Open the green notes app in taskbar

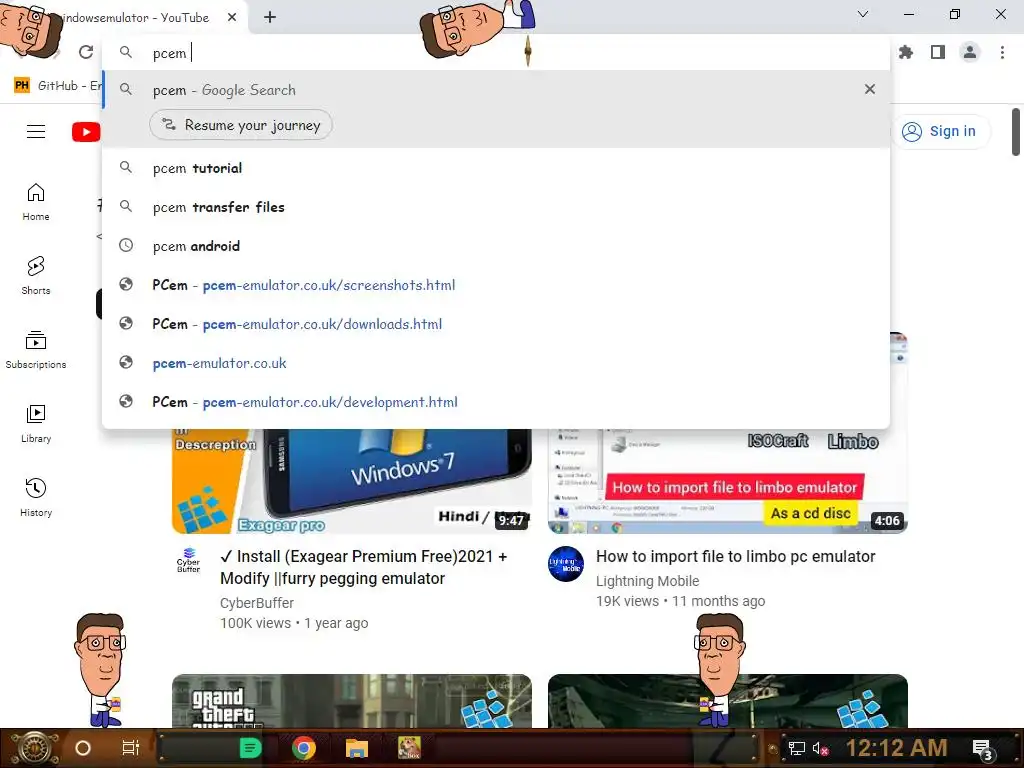pos(249,748)
